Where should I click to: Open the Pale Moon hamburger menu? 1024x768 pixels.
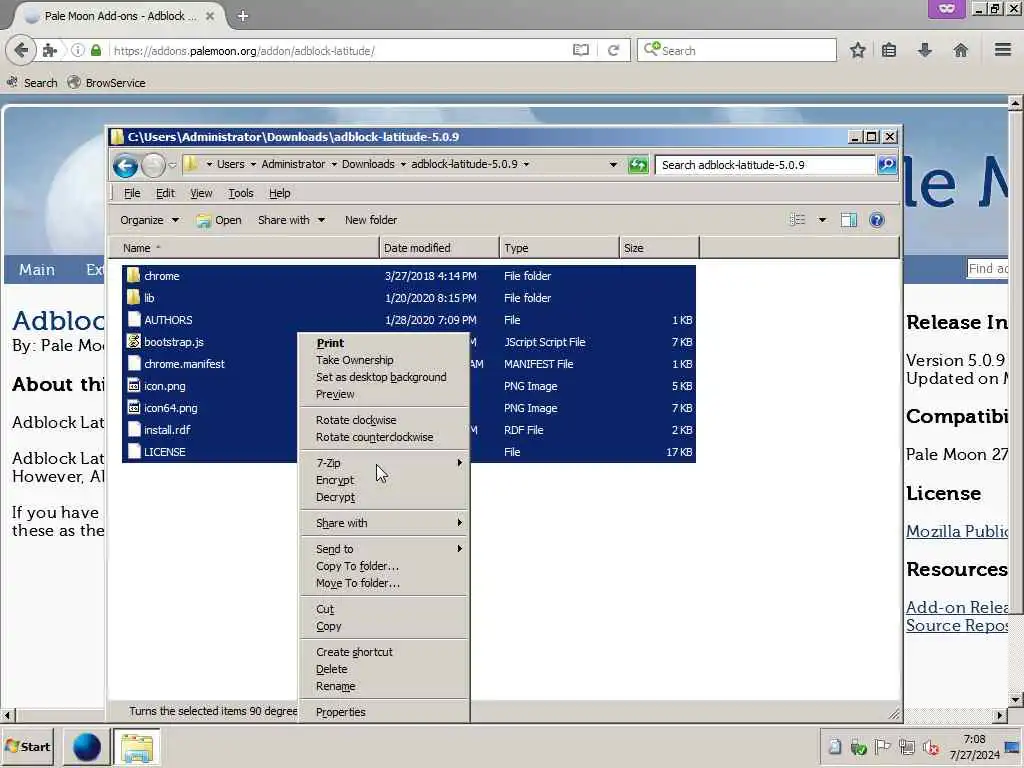(x=1003, y=50)
